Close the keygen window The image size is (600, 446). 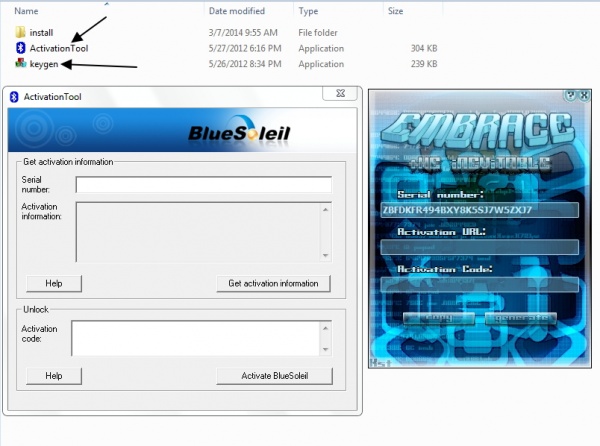584,95
